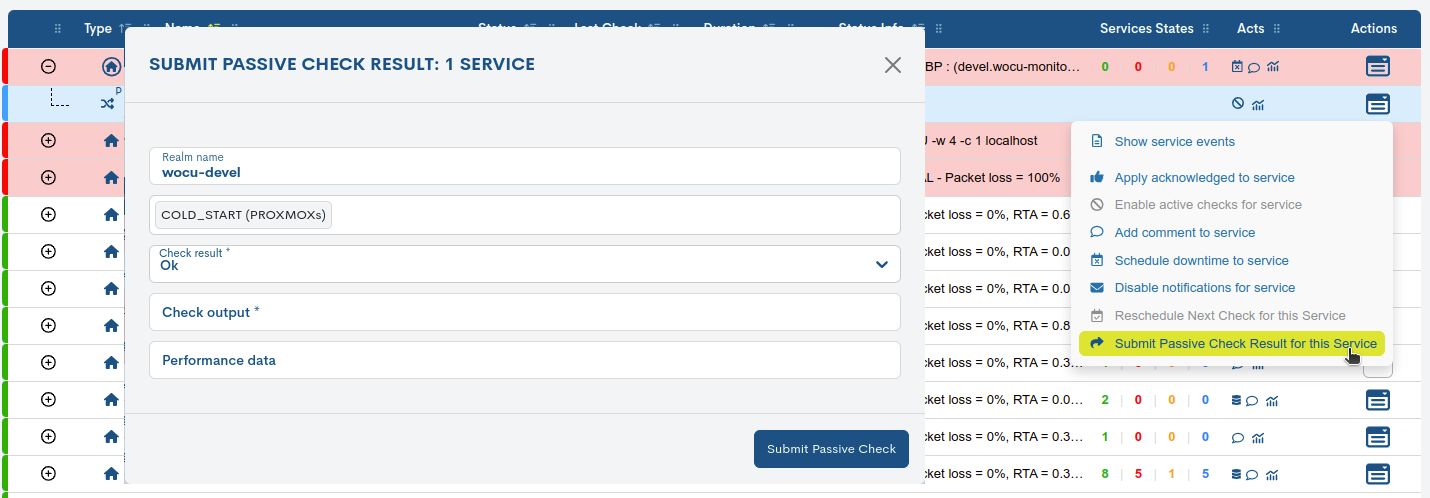Expand the RTA = 0.8 host row

pyautogui.click(x=48, y=326)
